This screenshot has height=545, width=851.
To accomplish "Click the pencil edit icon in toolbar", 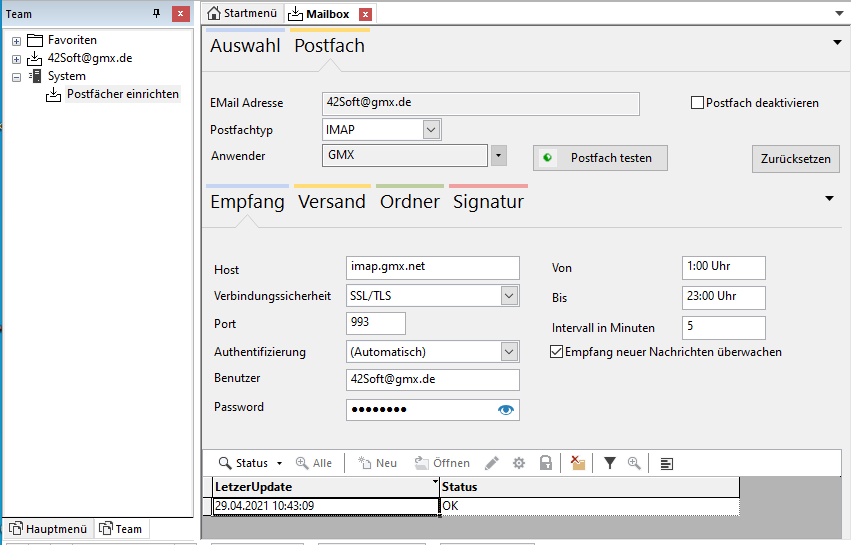I will (492, 463).
